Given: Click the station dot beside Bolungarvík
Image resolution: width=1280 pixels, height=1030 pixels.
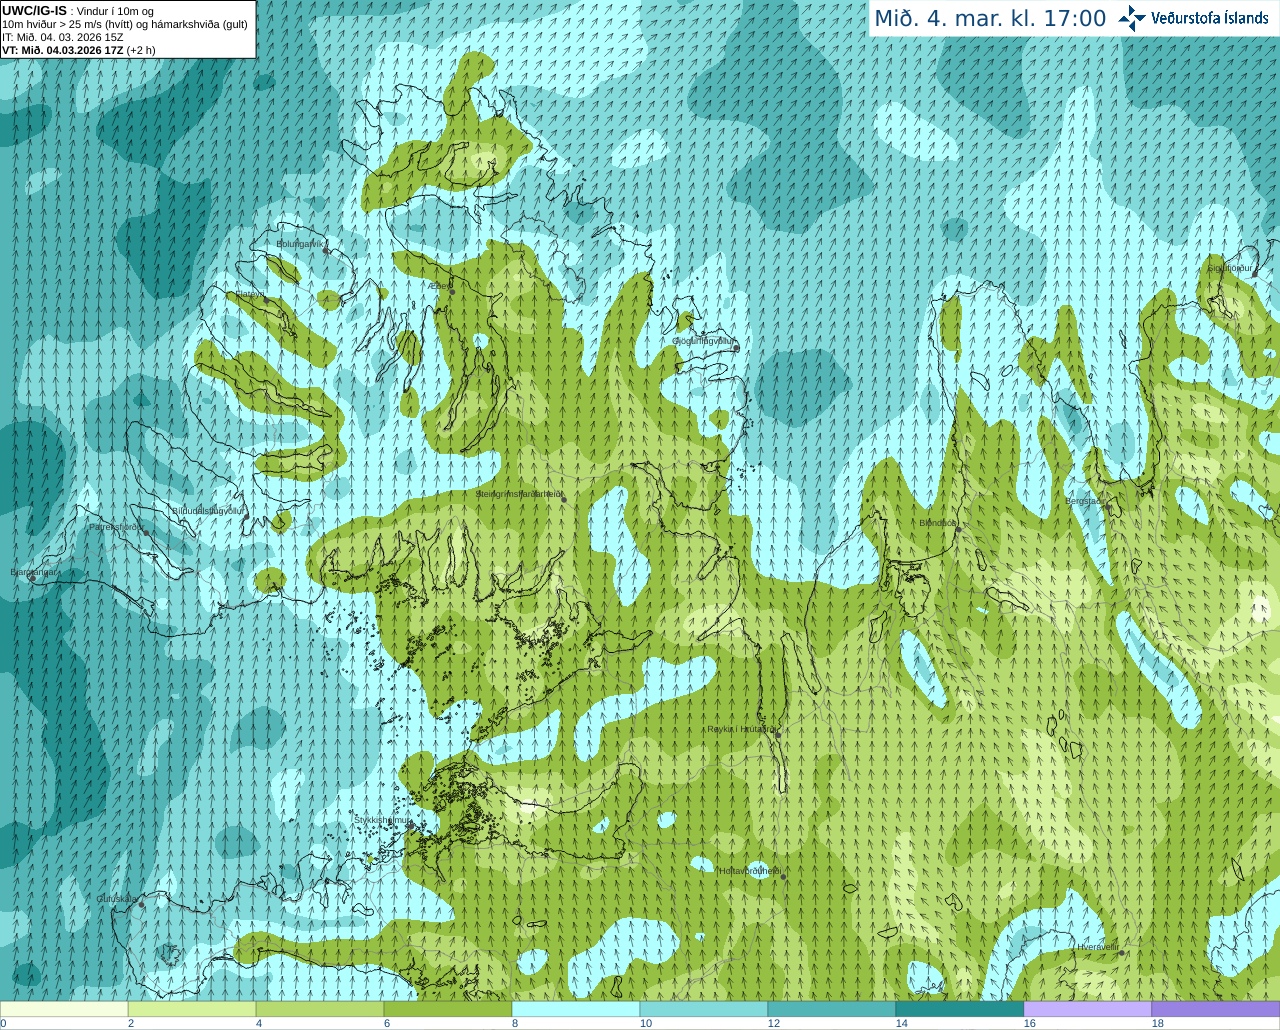Looking at the screenshot, I should click(x=326, y=251).
